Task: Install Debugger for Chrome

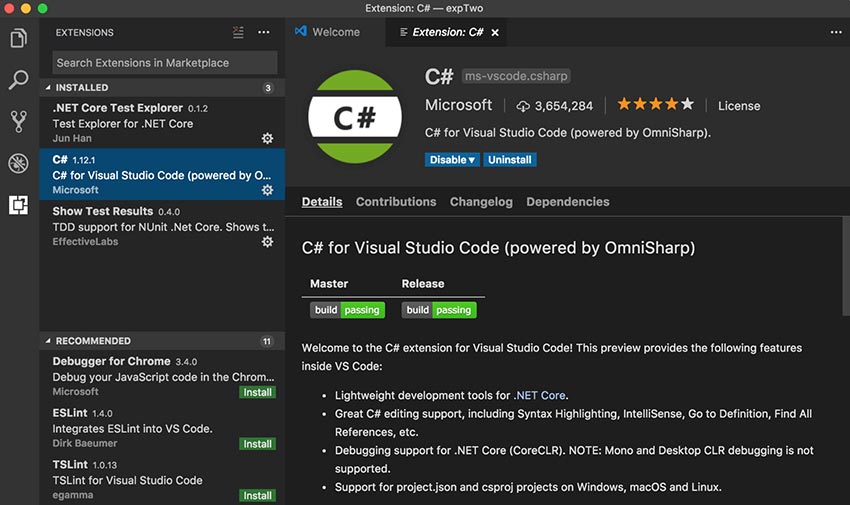Action: pyautogui.click(x=257, y=392)
